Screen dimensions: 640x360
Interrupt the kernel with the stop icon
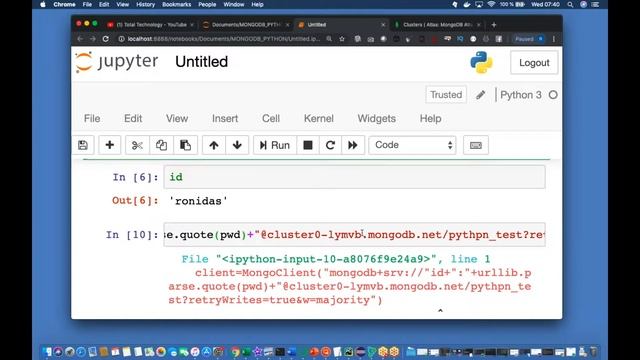[308, 145]
